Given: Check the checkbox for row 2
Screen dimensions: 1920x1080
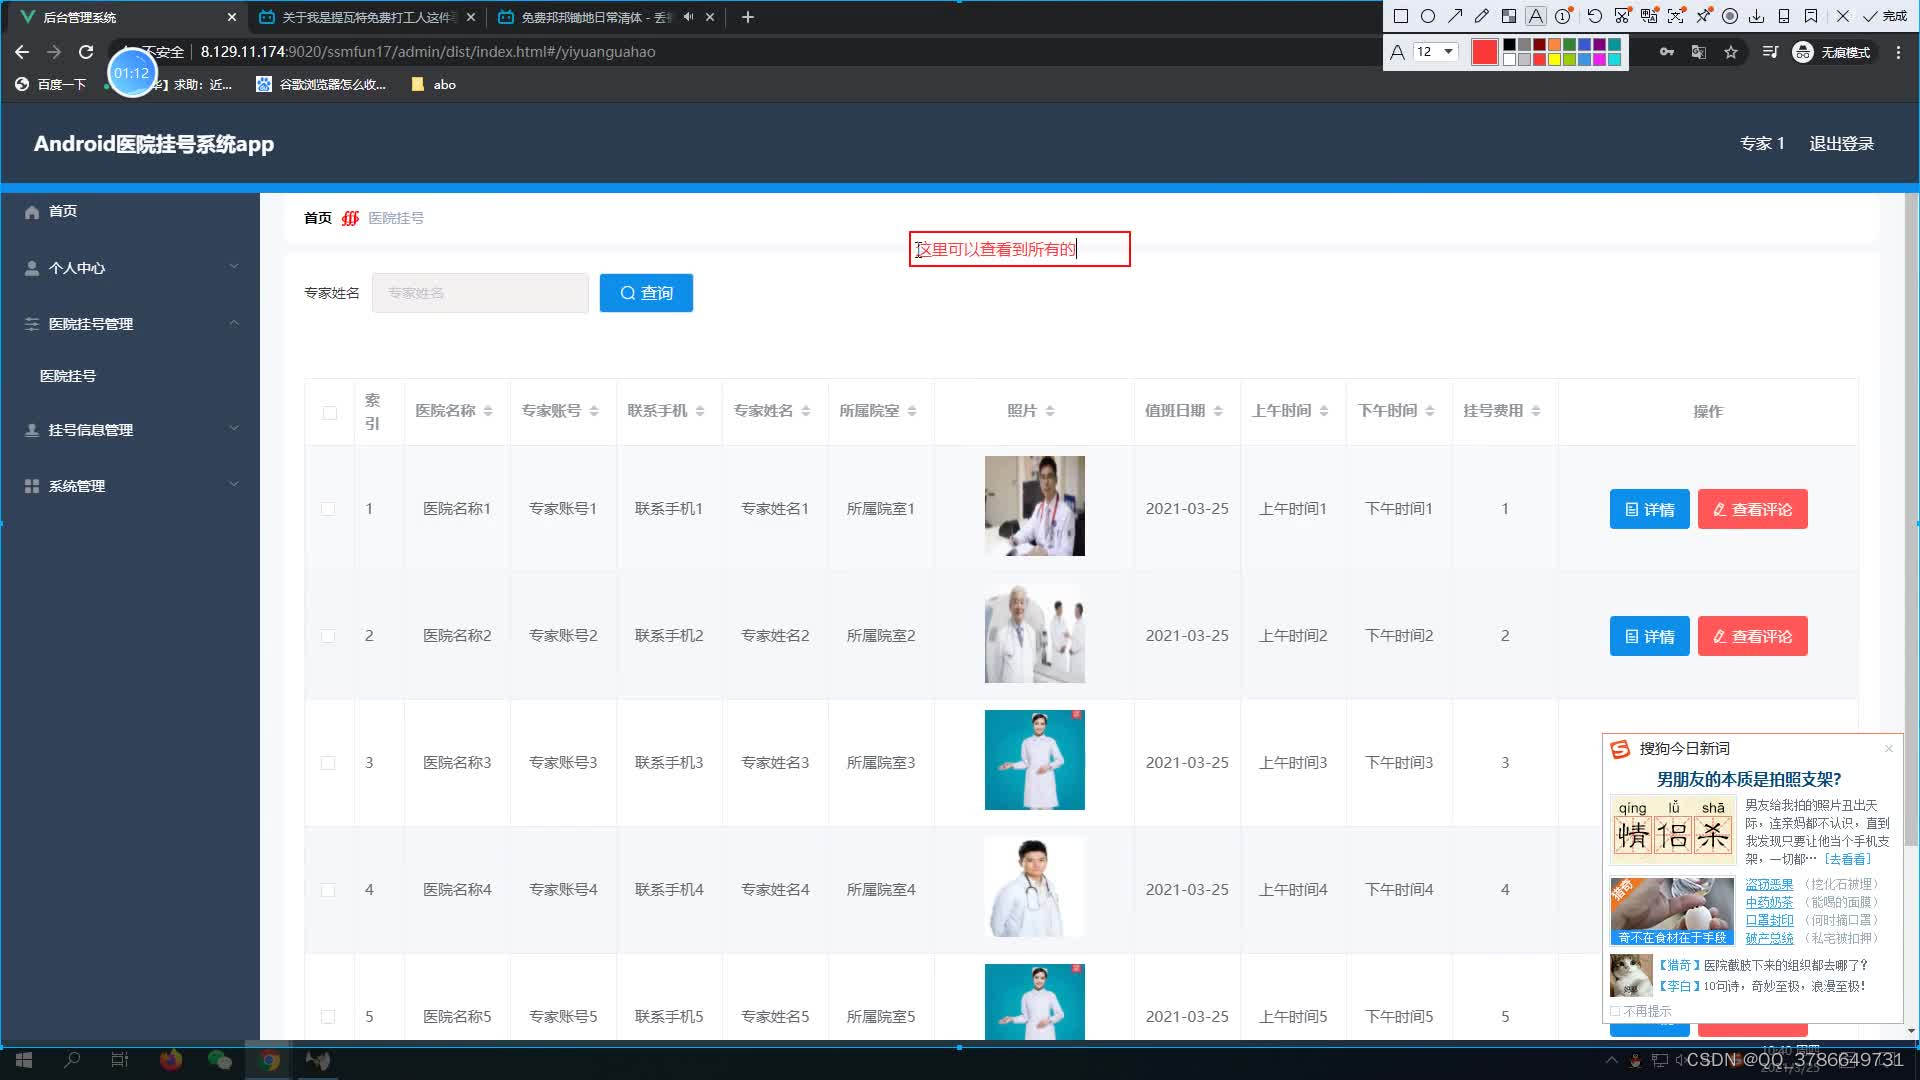Looking at the screenshot, I should click(328, 636).
